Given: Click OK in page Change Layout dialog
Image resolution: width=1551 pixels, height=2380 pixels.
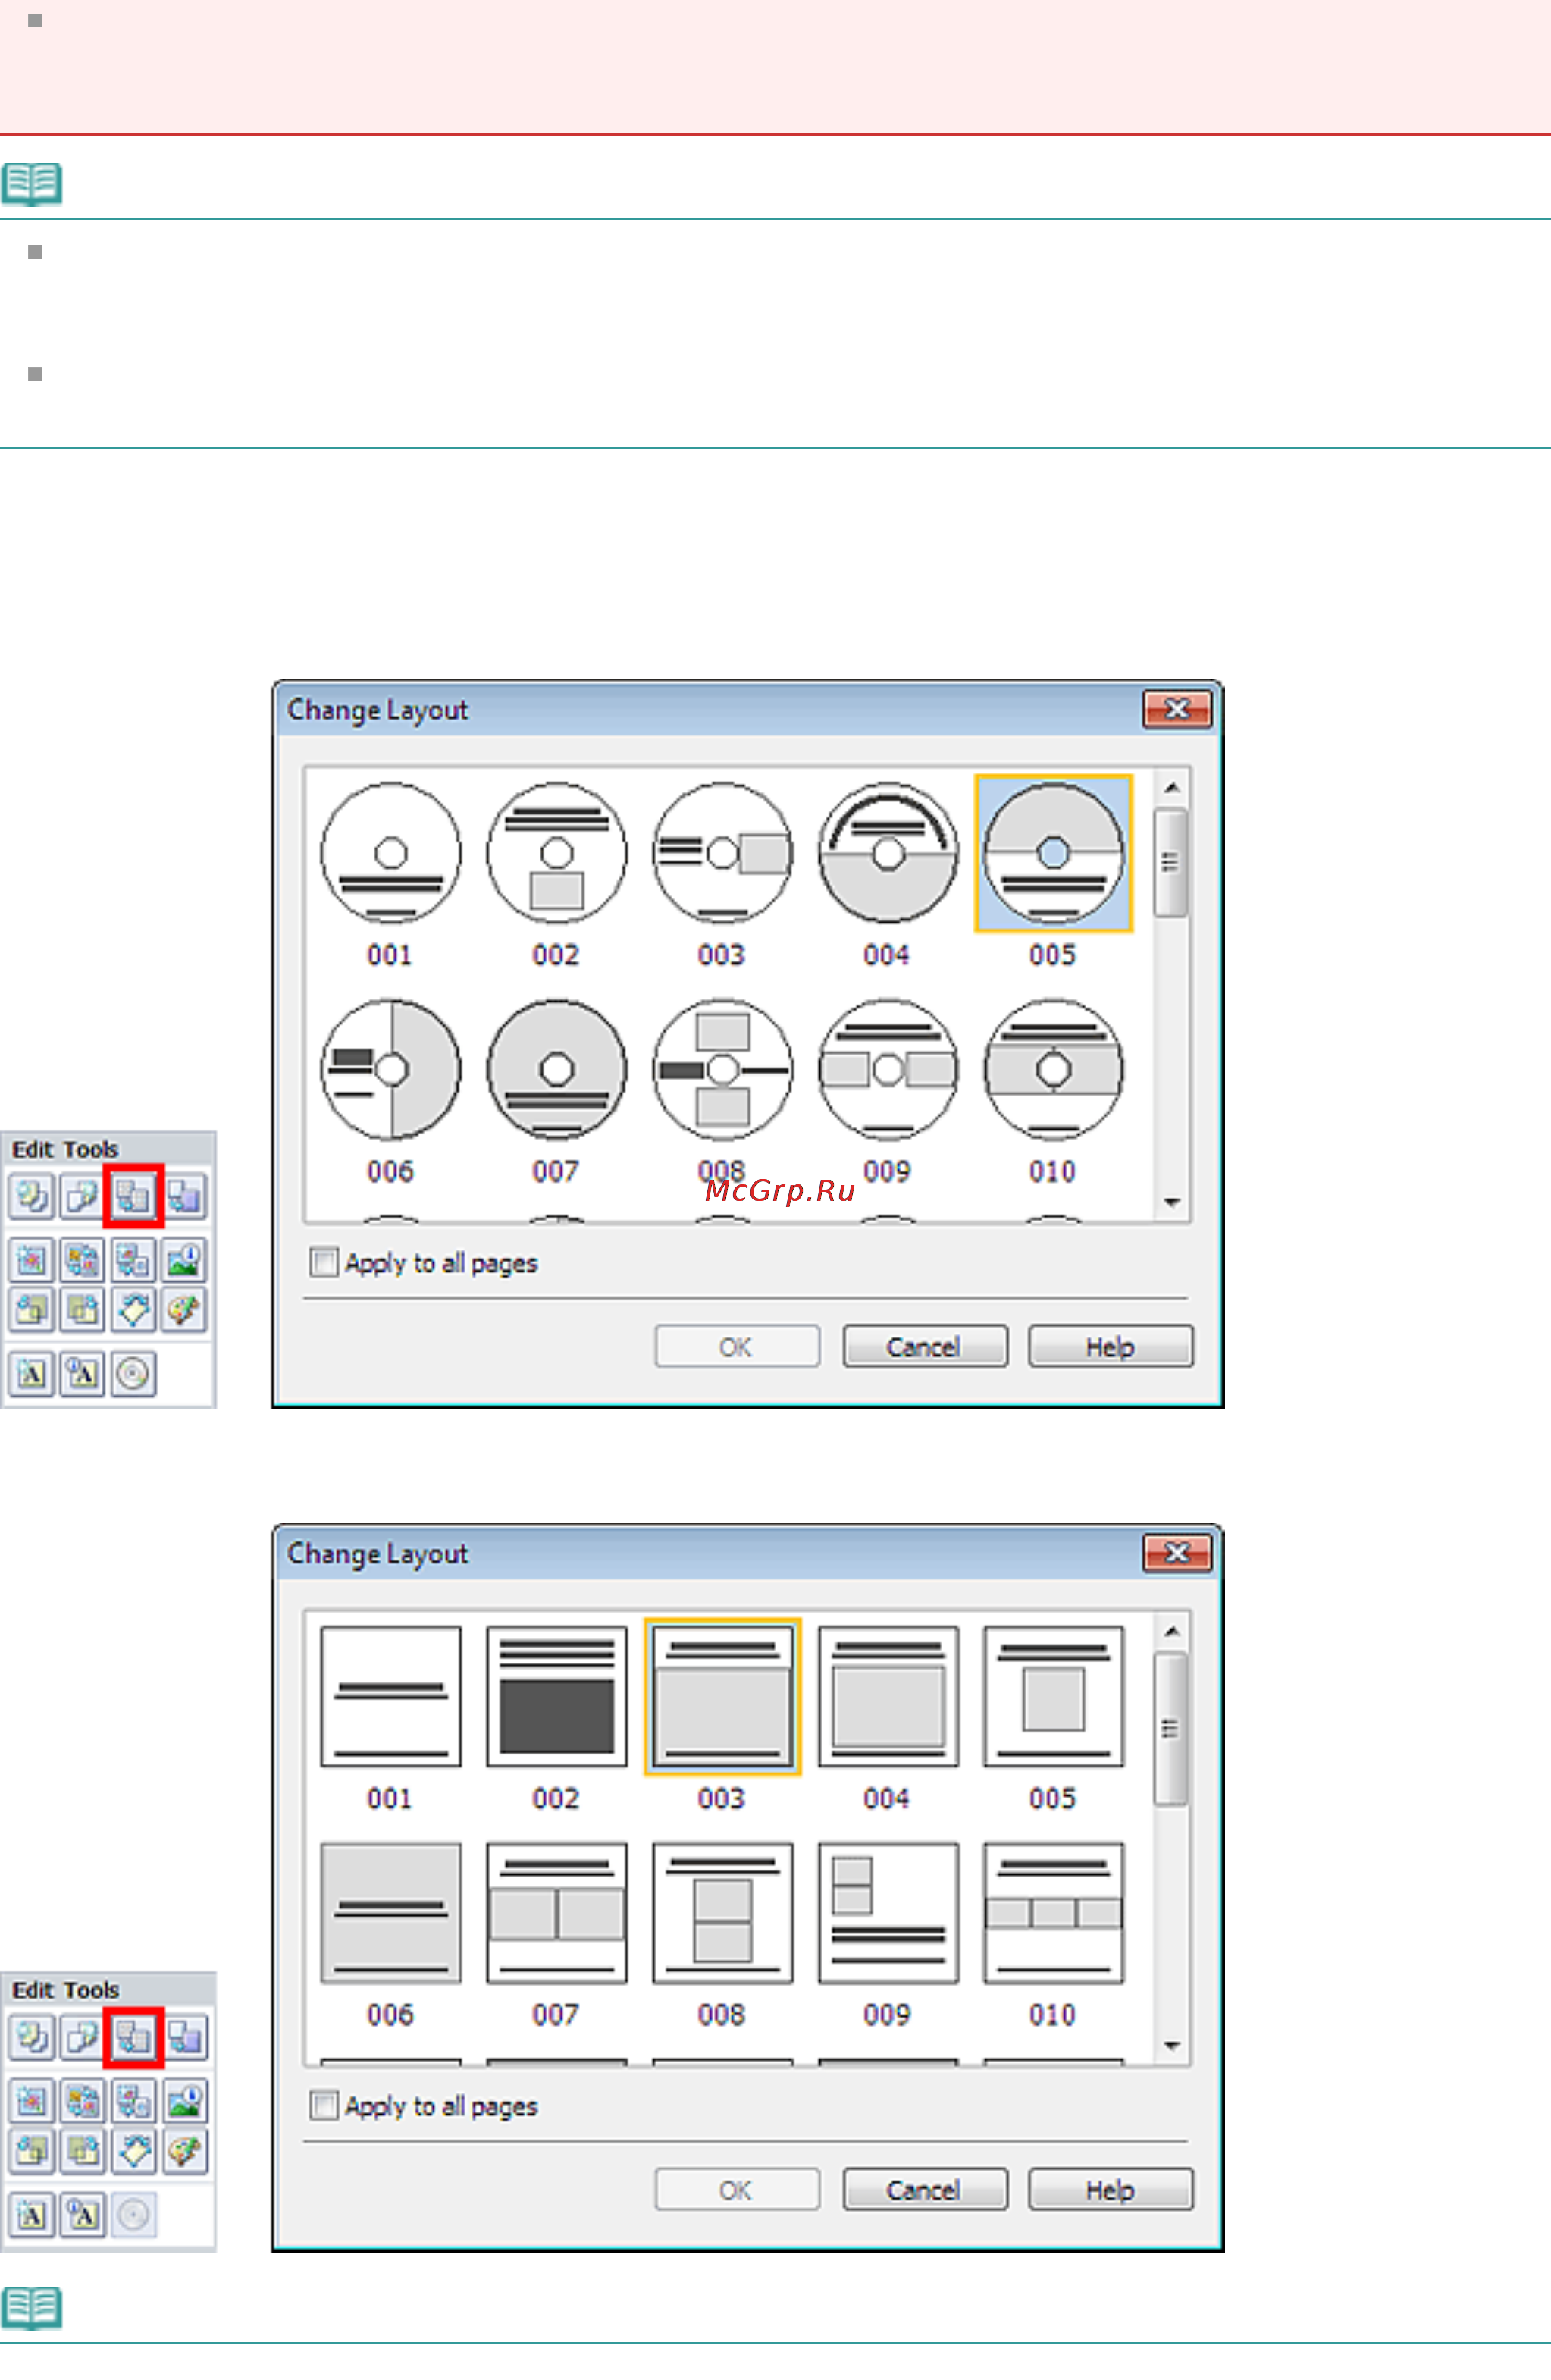Looking at the screenshot, I should coord(737,2189).
